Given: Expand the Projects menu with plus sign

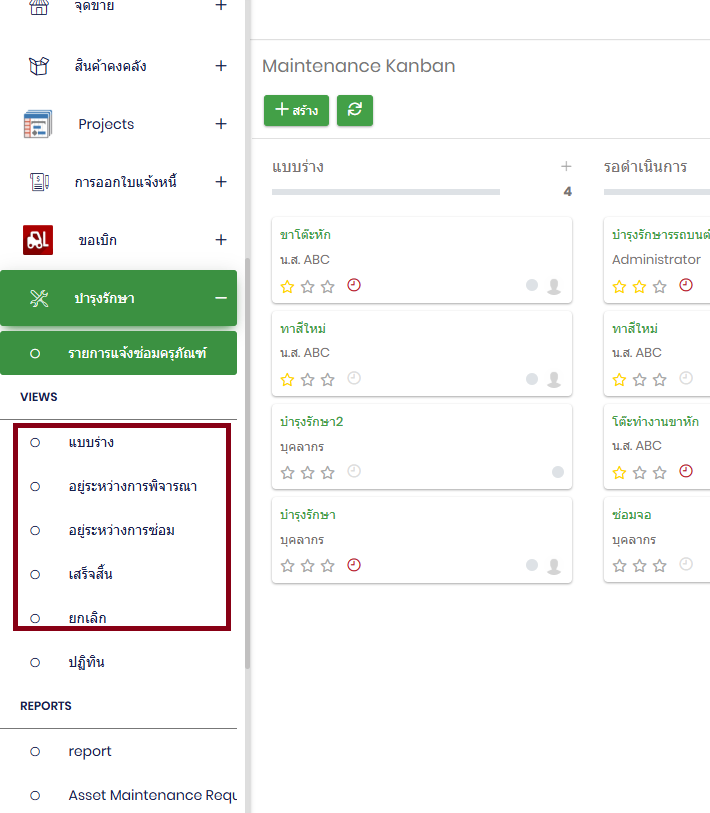Looking at the screenshot, I should [221, 124].
